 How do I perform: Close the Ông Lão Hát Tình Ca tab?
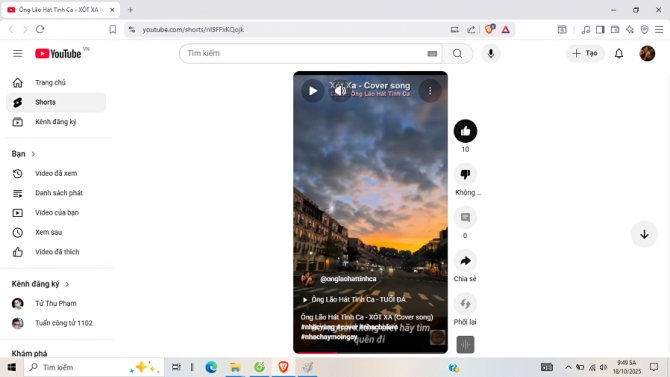pyautogui.click(x=112, y=9)
